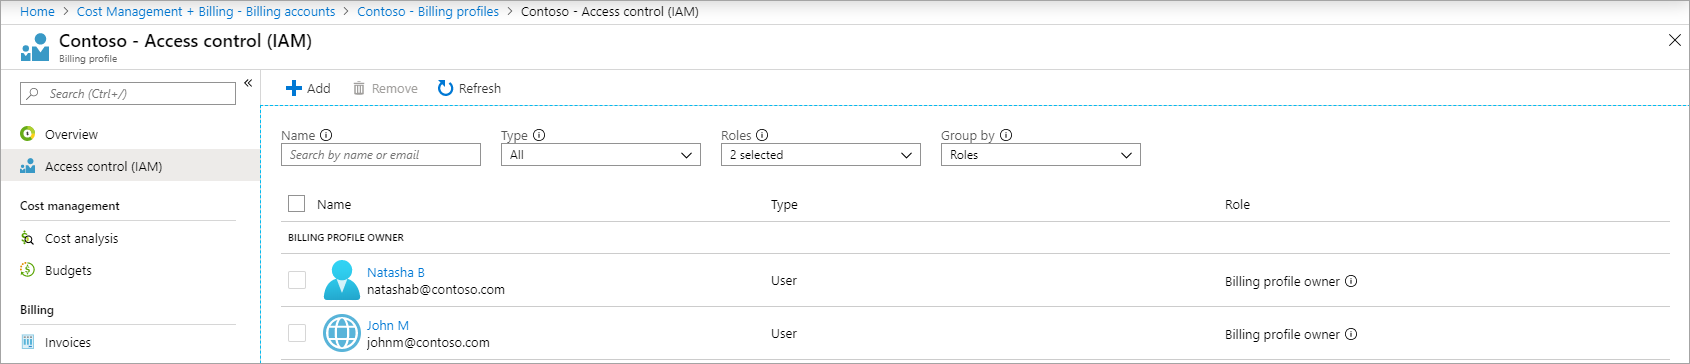Click the Refresh icon in the toolbar
1690x364 pixels.
pyautogui.click(x=446, y=88)
